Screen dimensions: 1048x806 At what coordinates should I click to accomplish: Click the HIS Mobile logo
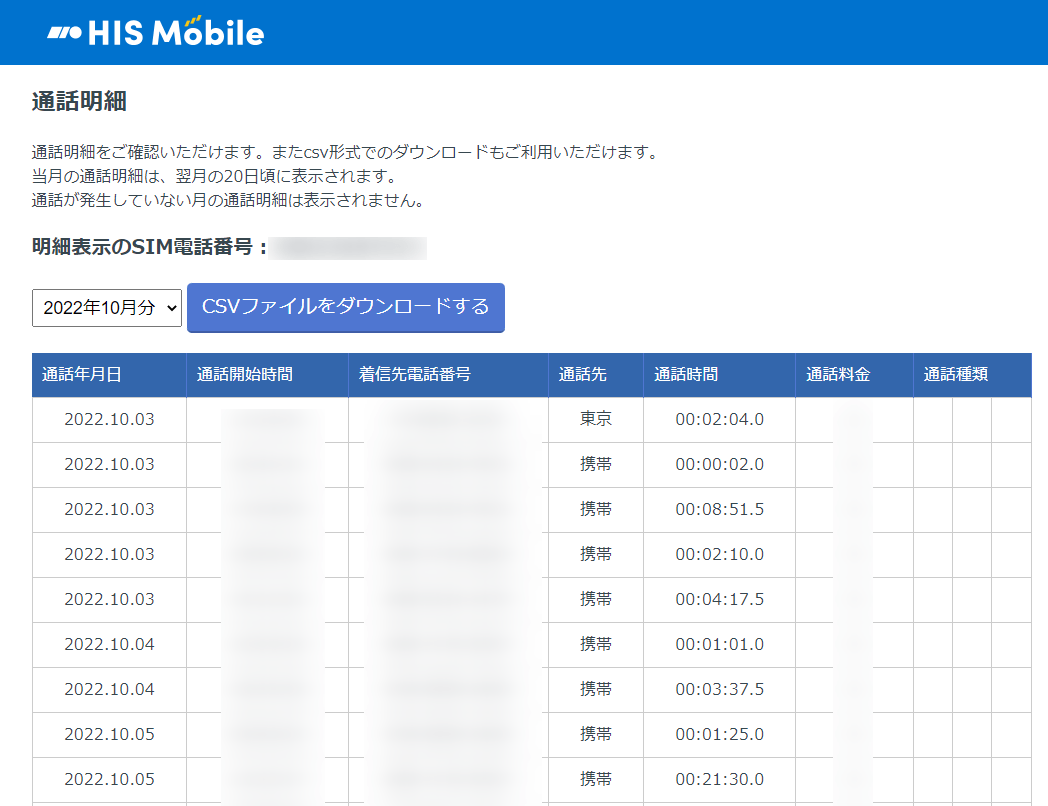(156, 31)
